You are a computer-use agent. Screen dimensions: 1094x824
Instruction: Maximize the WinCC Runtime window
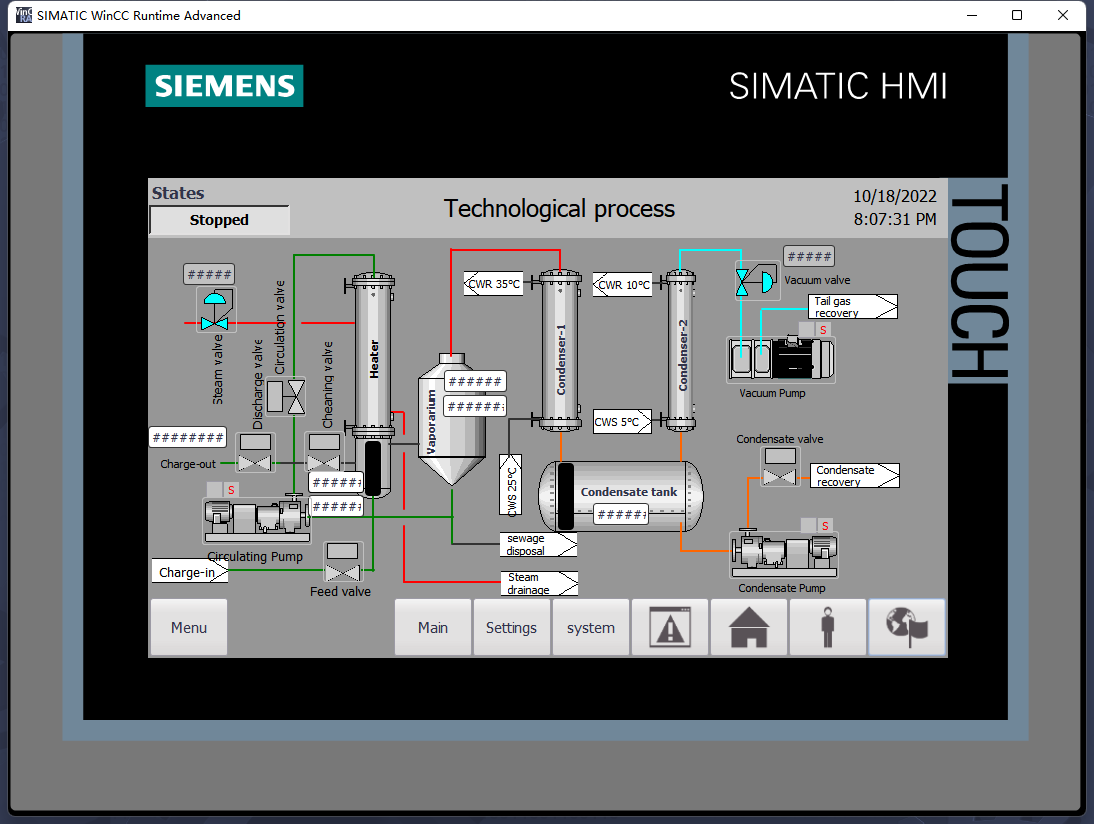[x=1017, y=15]
